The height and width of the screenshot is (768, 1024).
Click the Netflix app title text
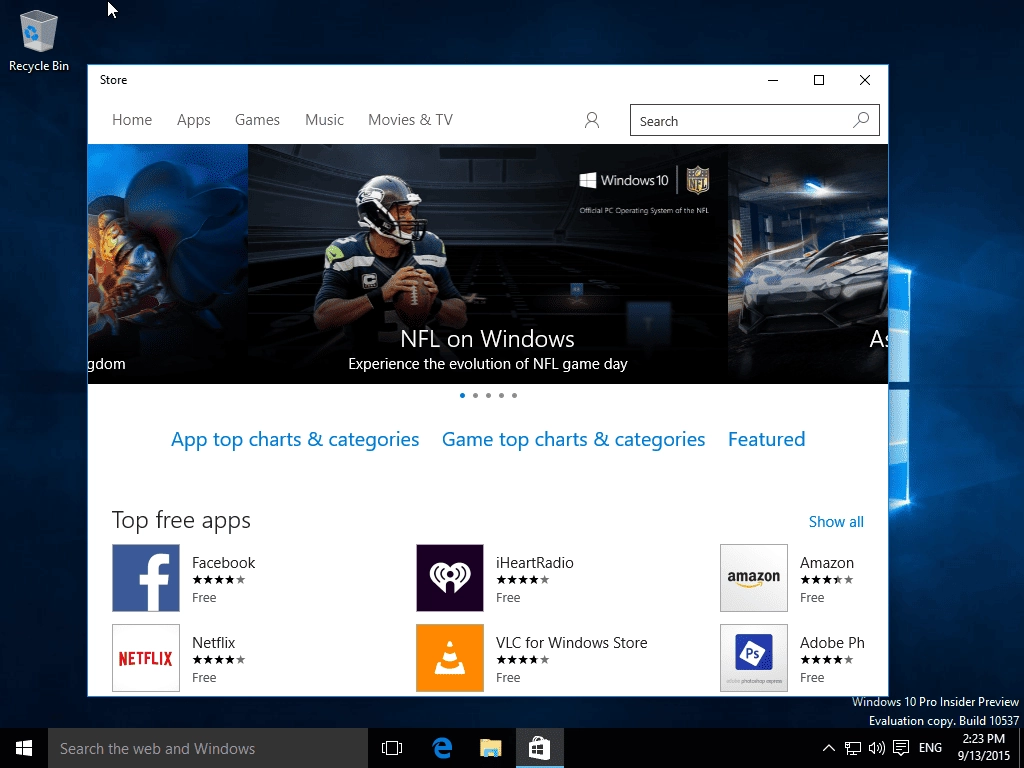point(214,643)
